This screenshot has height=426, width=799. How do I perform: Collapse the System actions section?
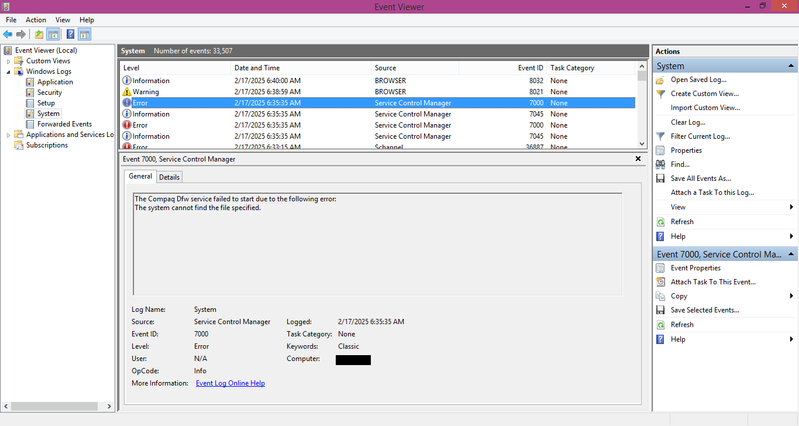791,66
